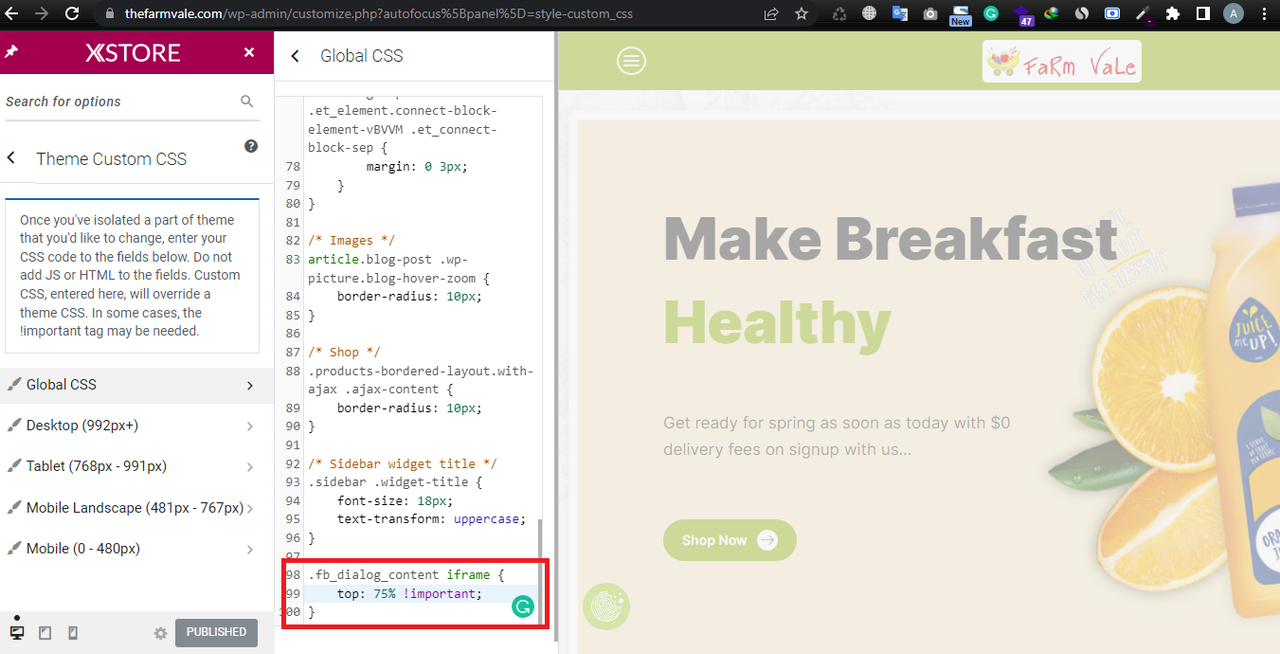
Task: Reload the page with the refresh icon
Action: pyautogui.click(x=72, y=14)
